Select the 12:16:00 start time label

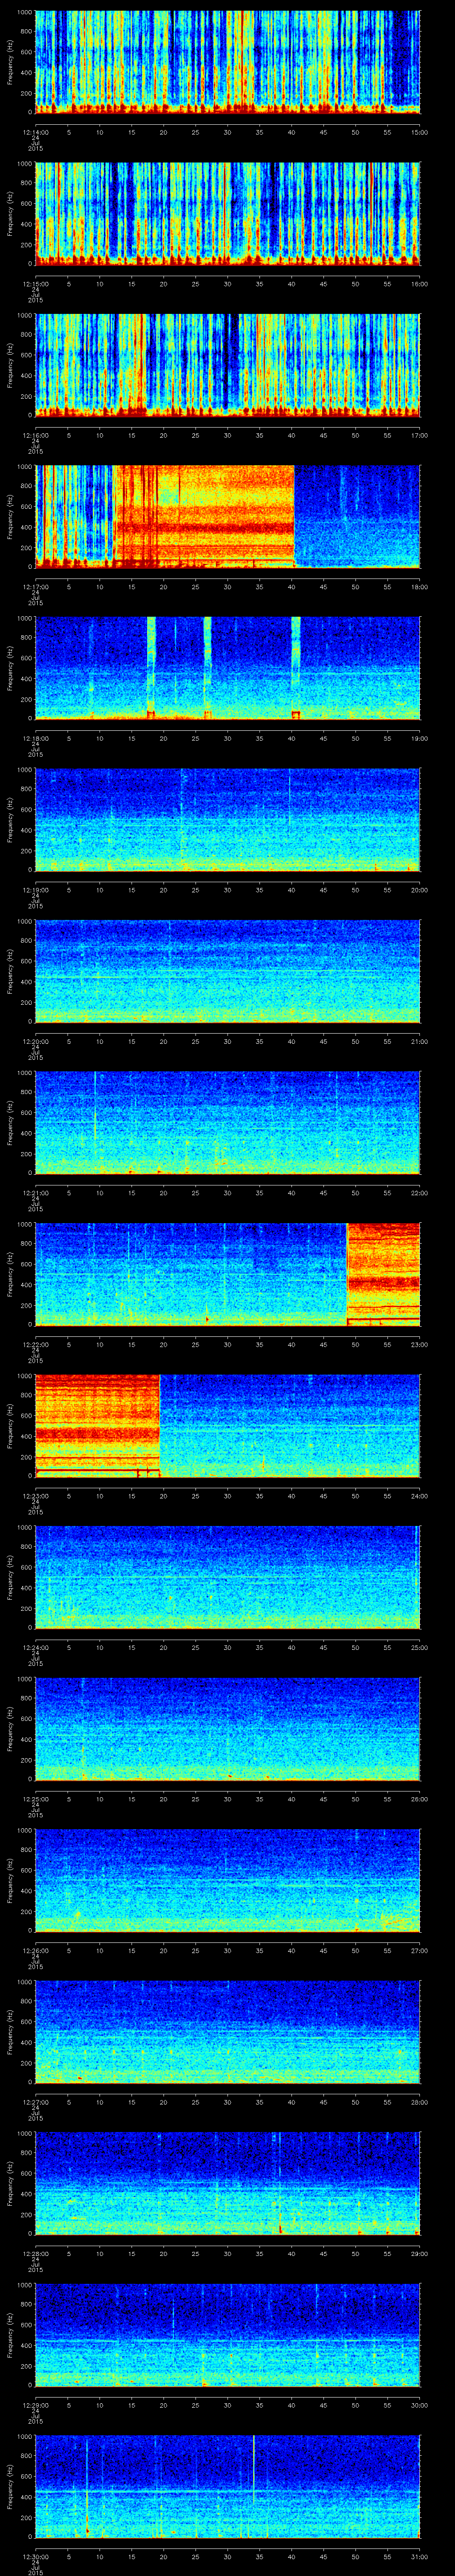36,435
